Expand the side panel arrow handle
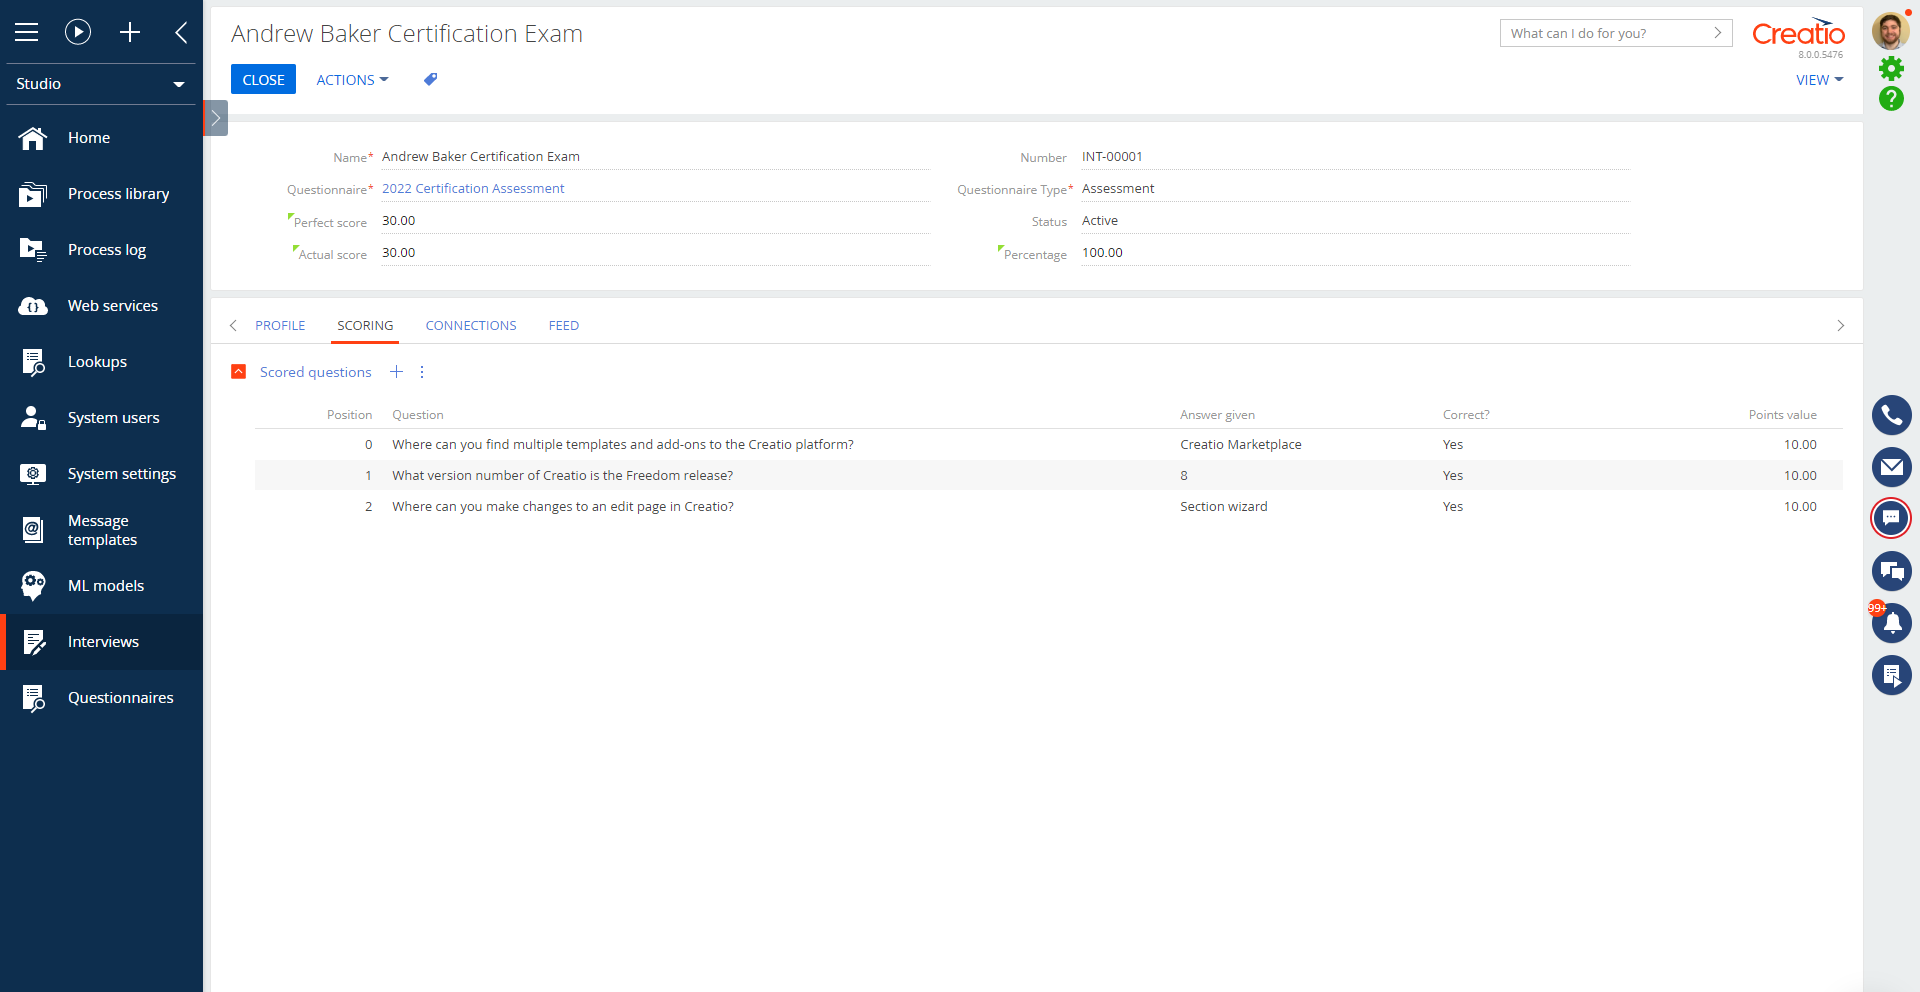This screenshot has width=1920, height=992. (x=215, y=118)
